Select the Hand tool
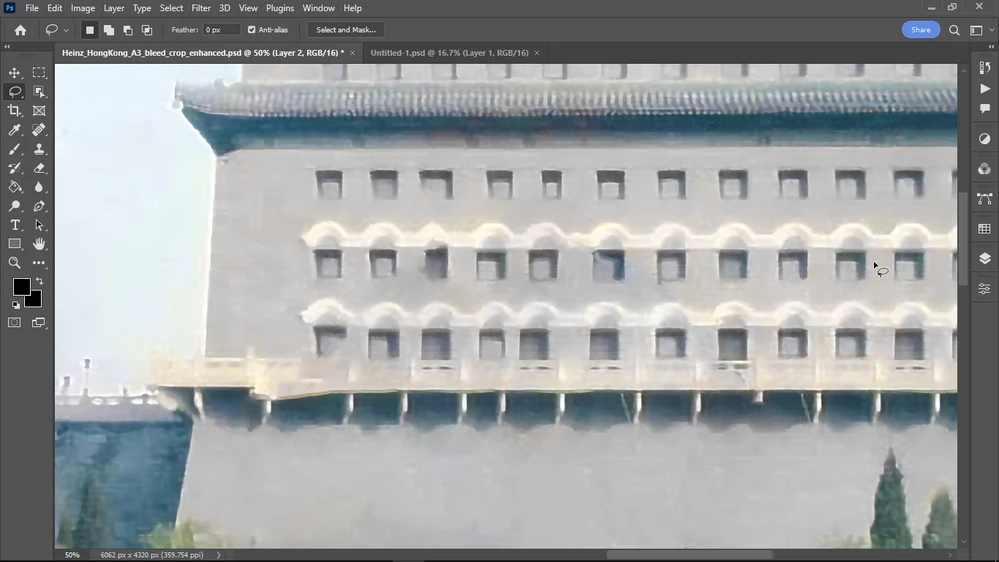999x562 pixels. 39,244
